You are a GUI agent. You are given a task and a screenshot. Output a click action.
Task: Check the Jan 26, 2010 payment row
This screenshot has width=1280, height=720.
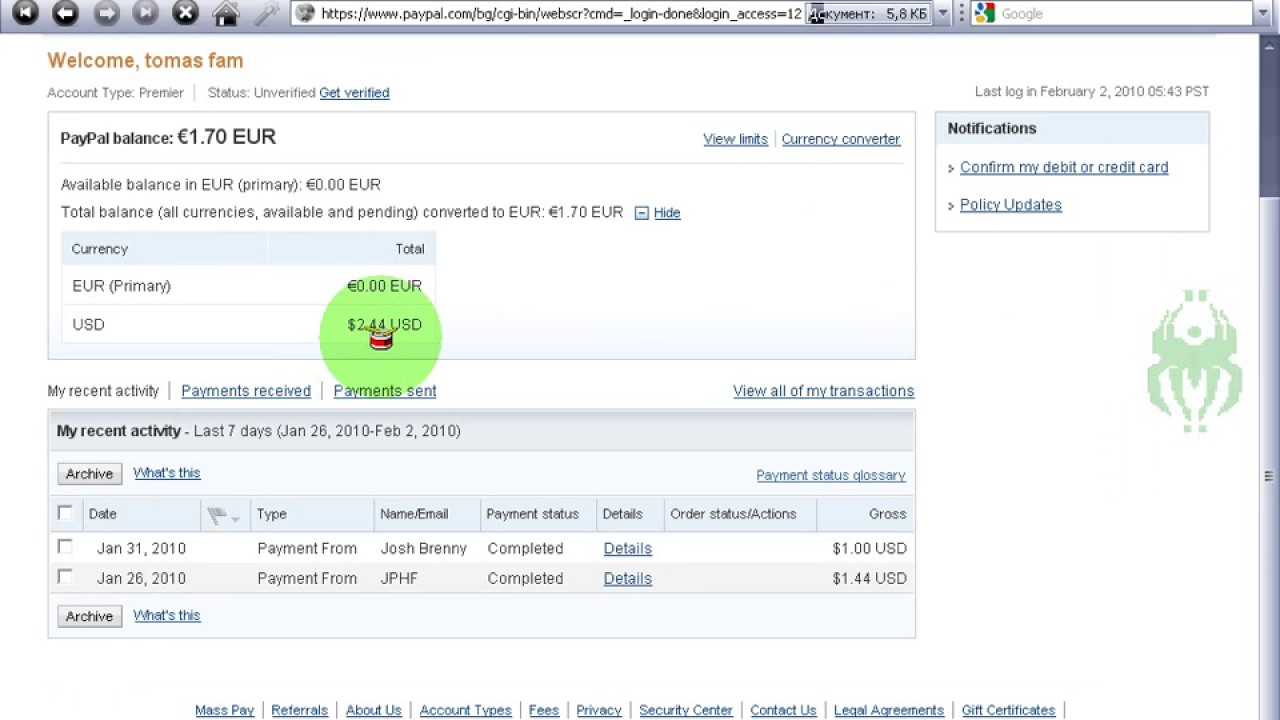pos(65,577)
